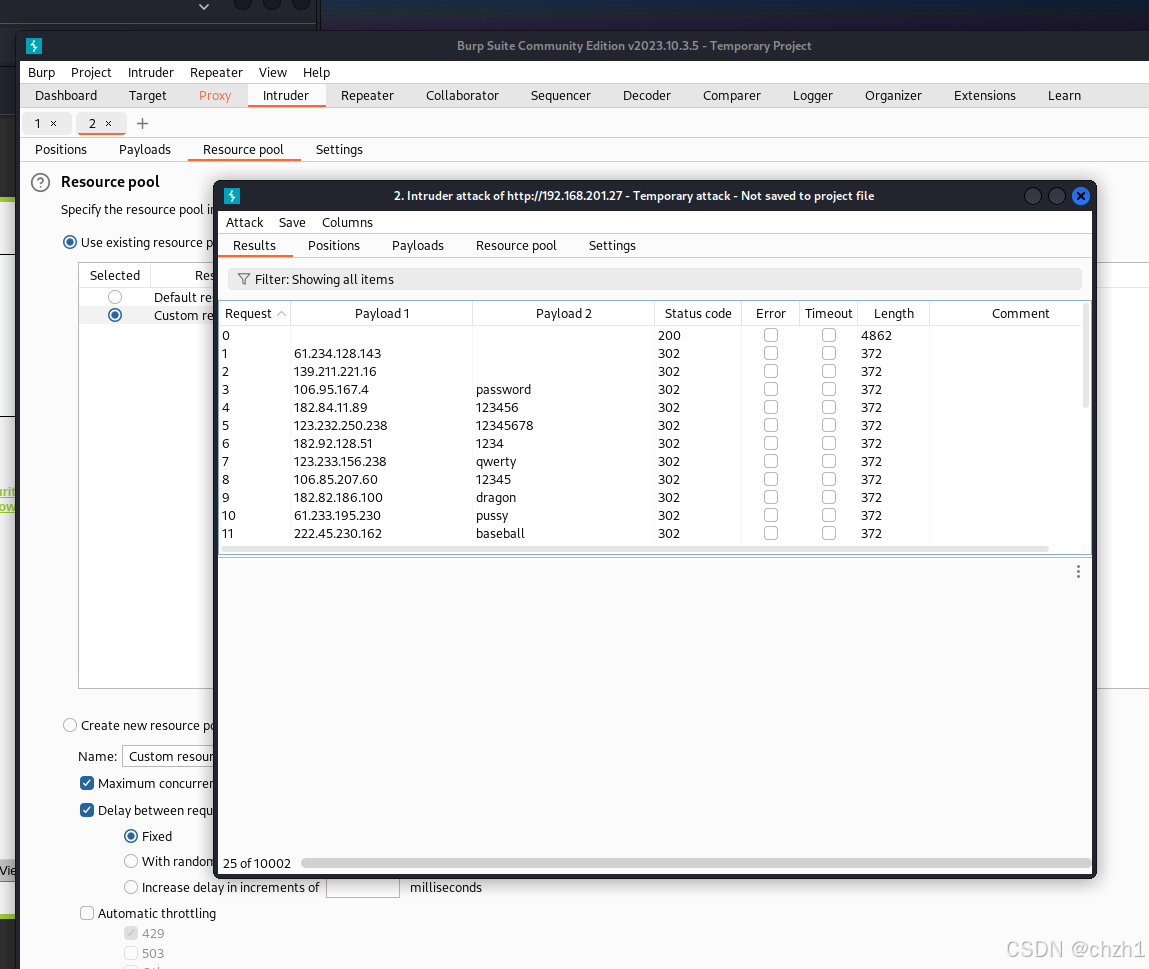Viewport: 1149px width, 969px height.
Task: Select Increase delay in increments radio button
Action: pyautogui.click(x=131, y=887)
